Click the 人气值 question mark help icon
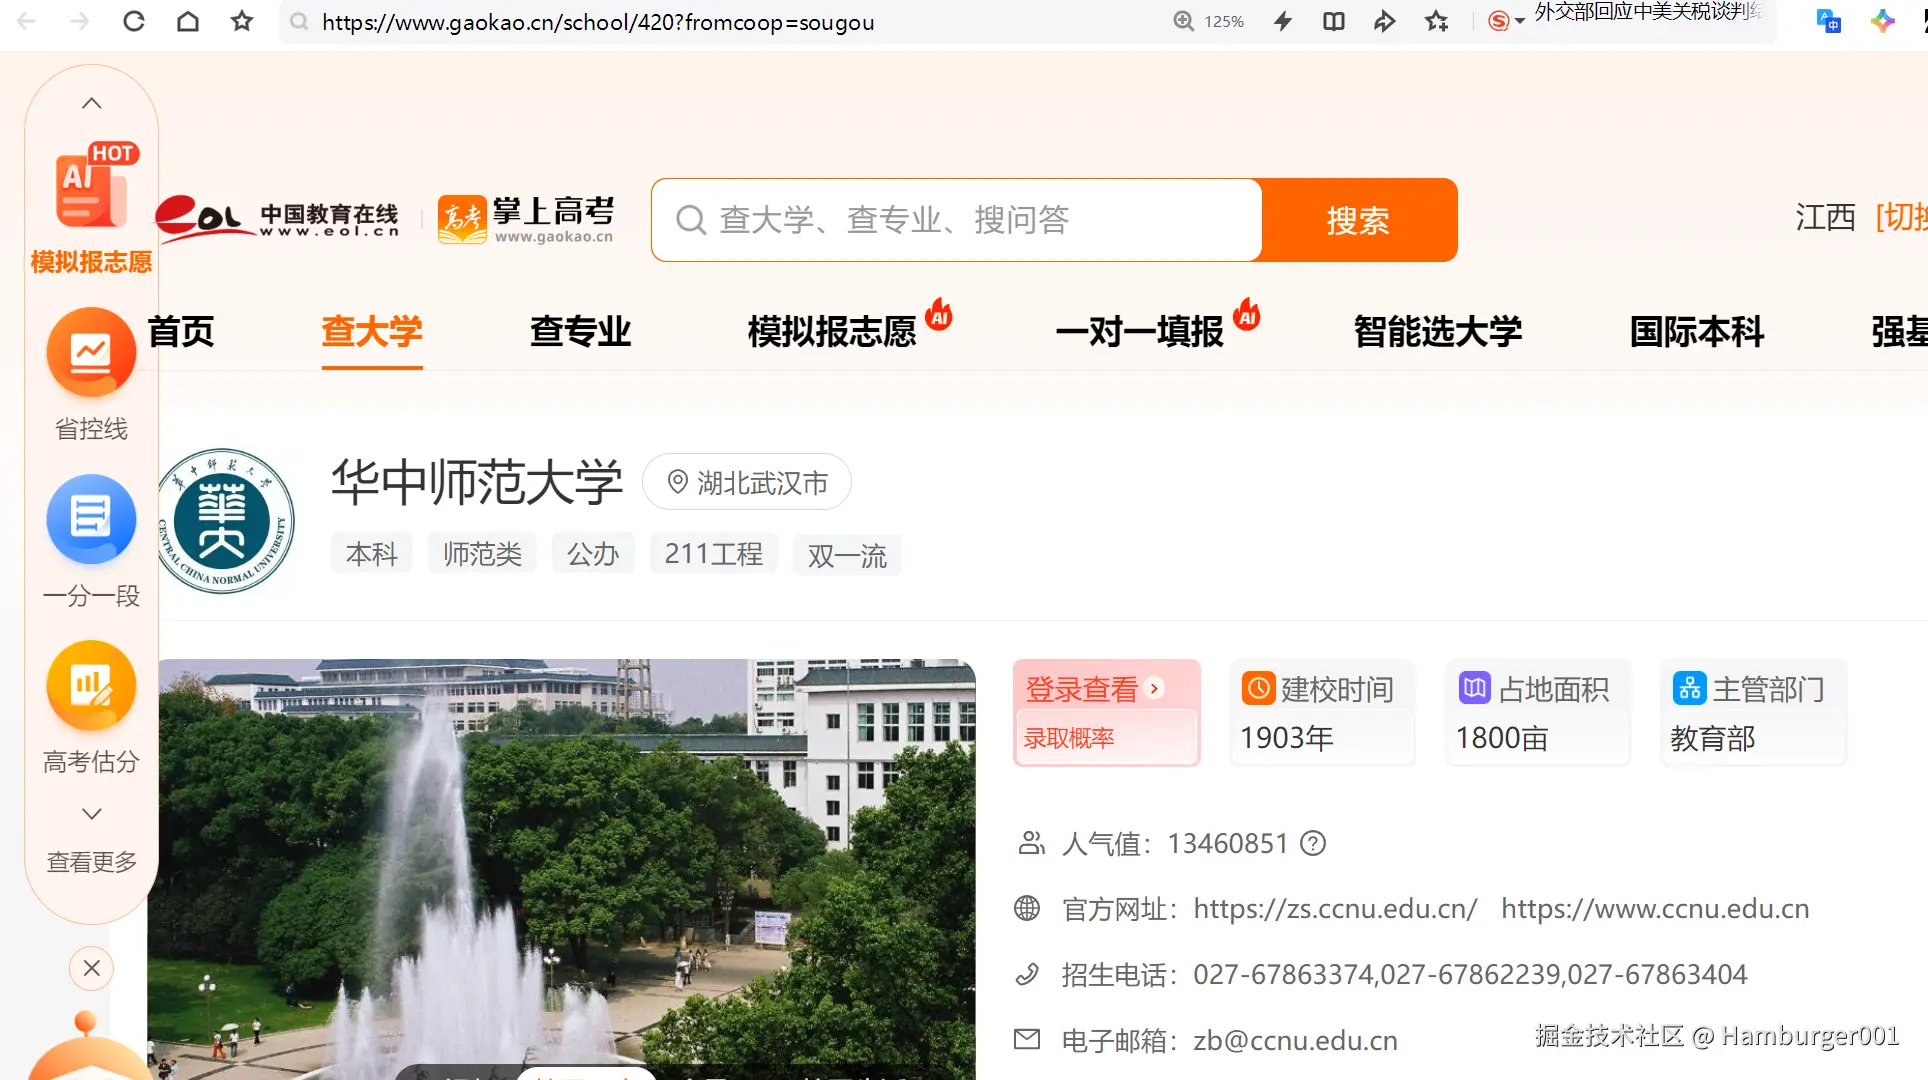Screen dimensions: 1928x1080 [1313, 844]
